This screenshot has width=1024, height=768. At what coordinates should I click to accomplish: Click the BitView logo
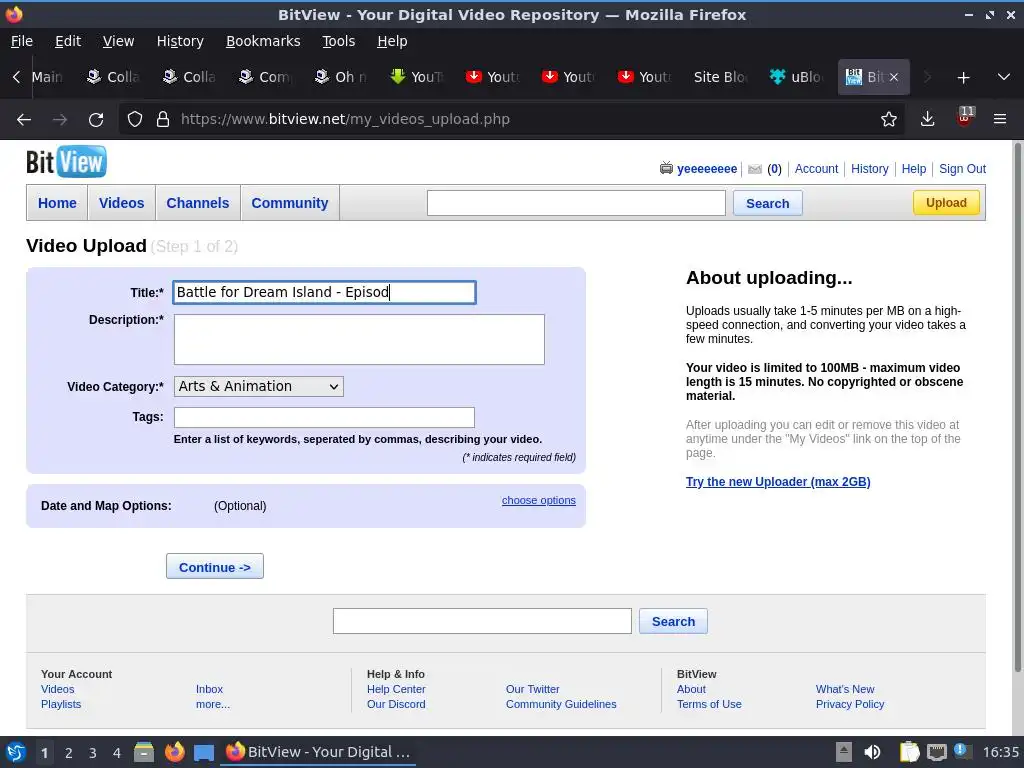pos(67,161)
